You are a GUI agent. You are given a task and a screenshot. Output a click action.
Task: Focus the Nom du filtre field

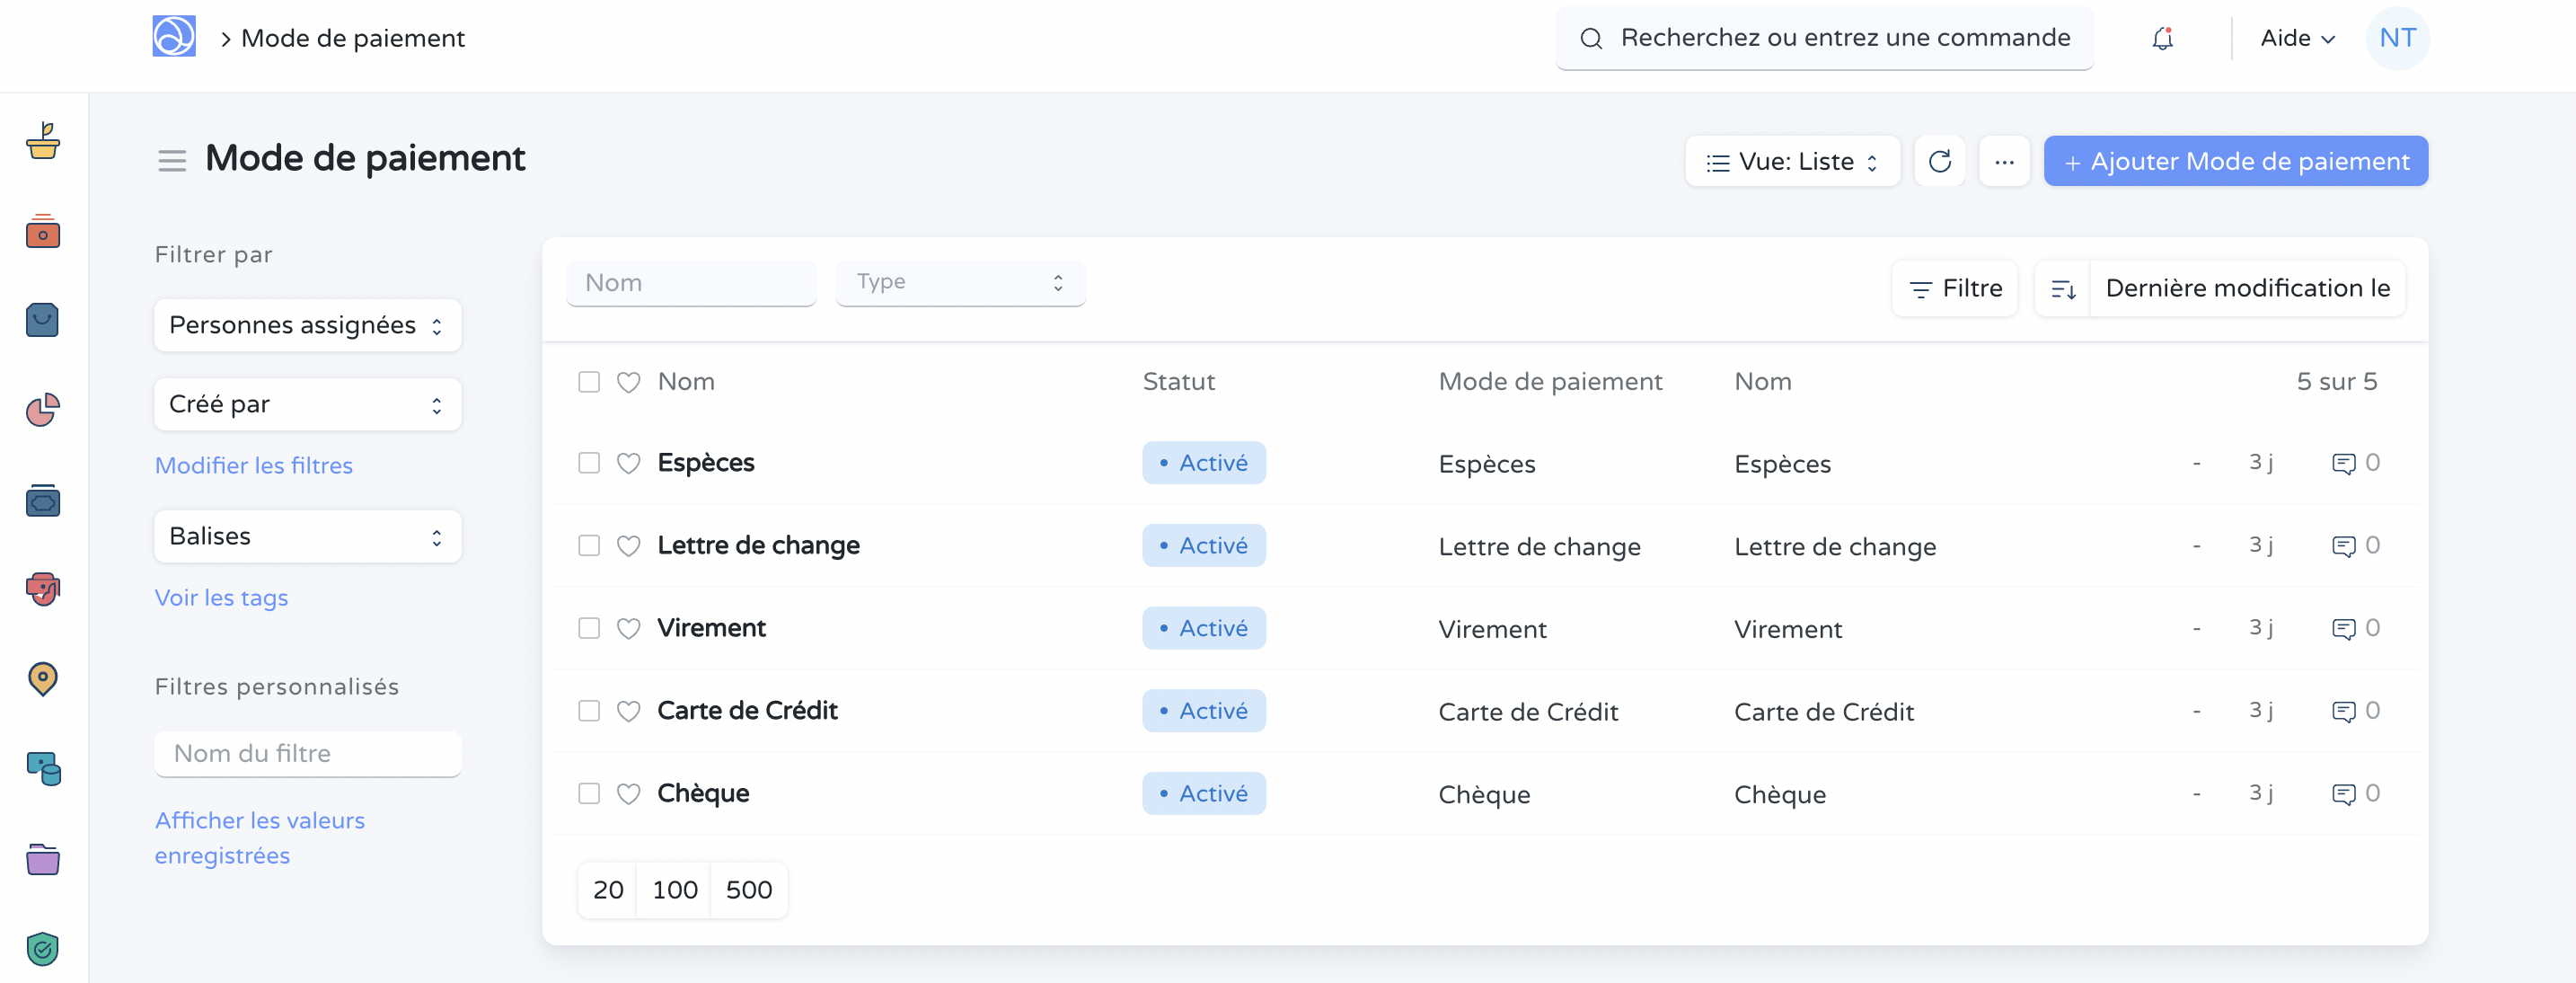click(x=307, y=753)
